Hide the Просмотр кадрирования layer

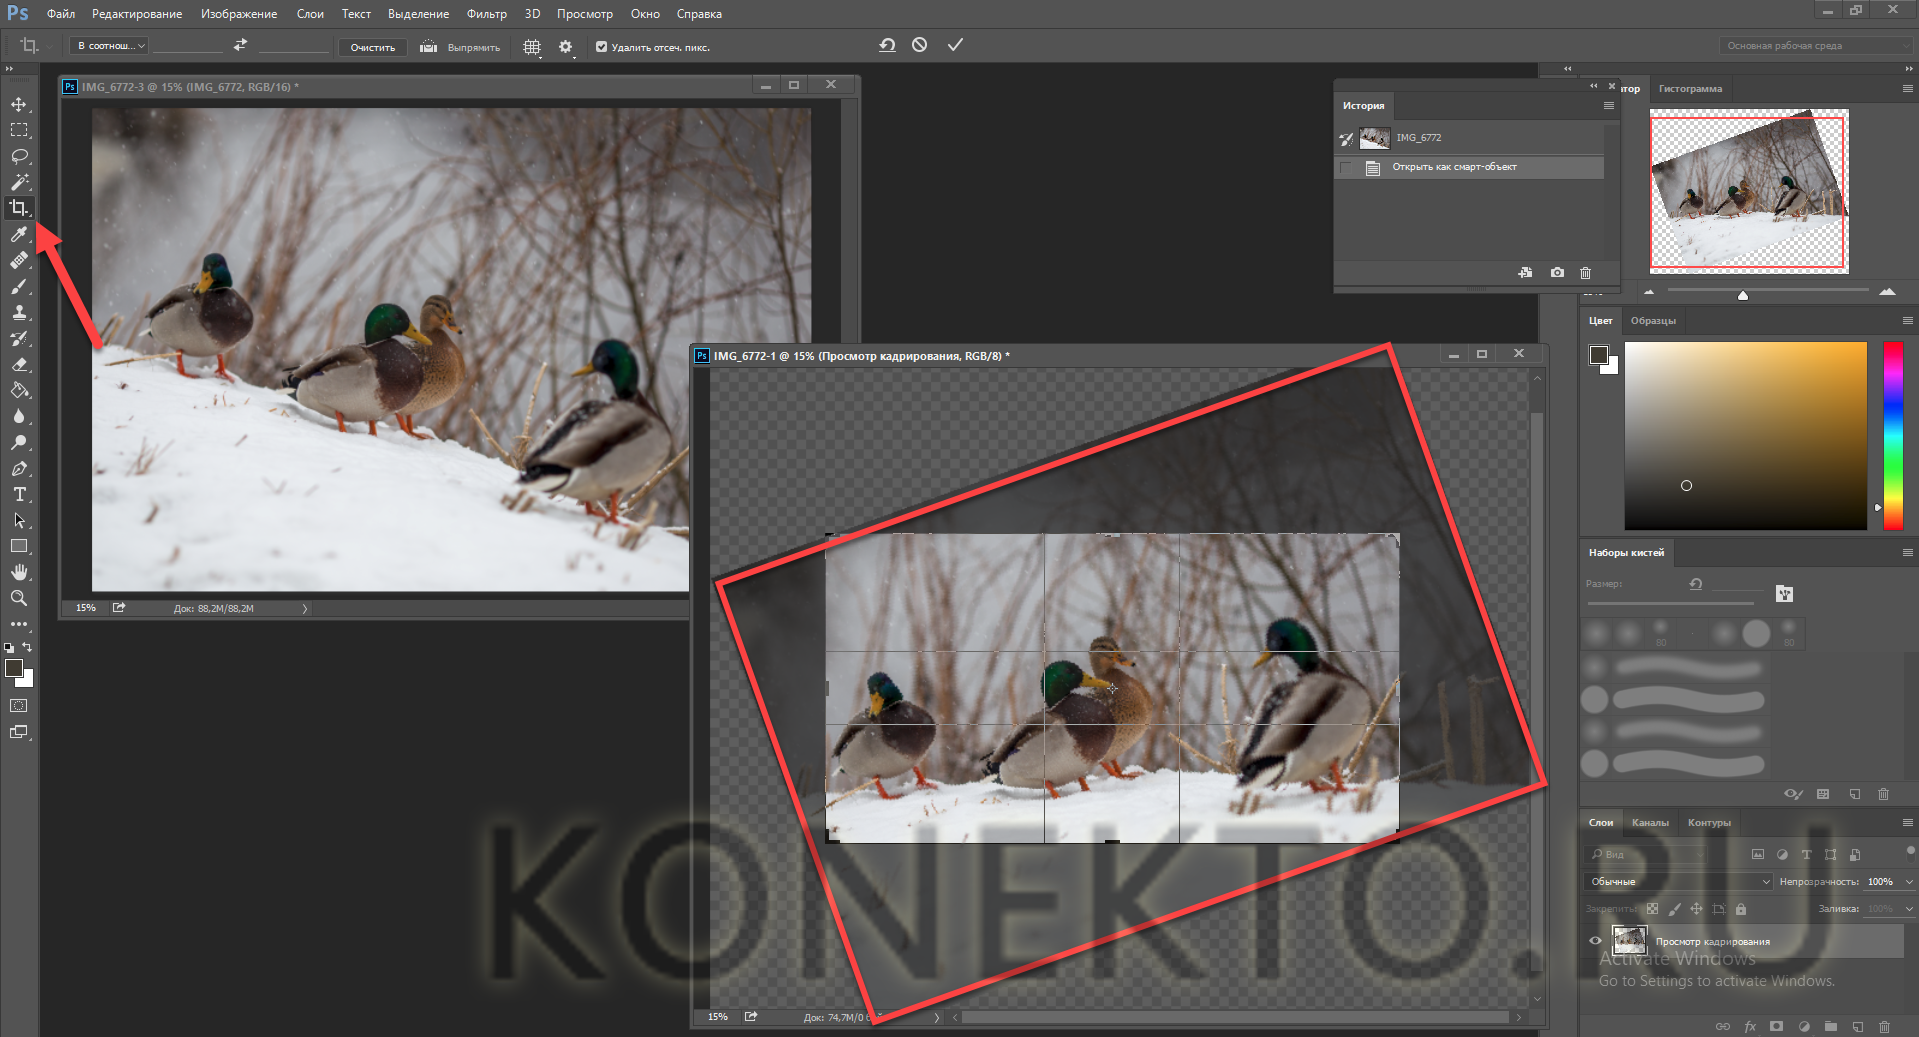coord(1595,940)
